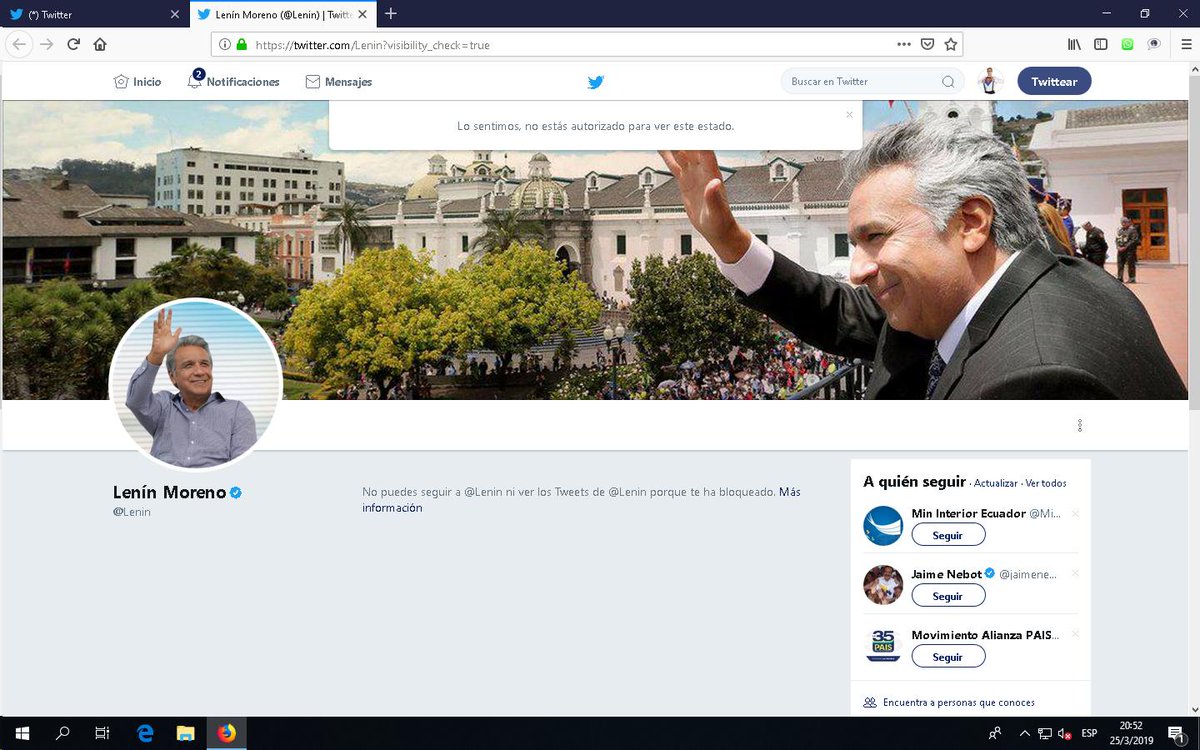Open the profile three-dot options menu

pyautogui.click(x=1080, y=425)
